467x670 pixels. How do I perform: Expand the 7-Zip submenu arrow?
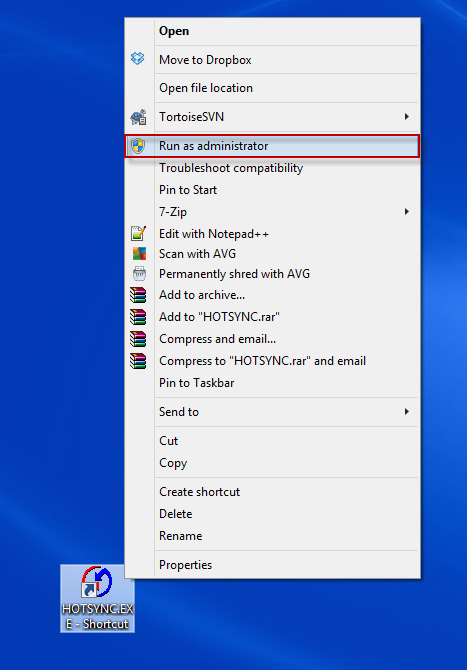(x=407, y=212)
